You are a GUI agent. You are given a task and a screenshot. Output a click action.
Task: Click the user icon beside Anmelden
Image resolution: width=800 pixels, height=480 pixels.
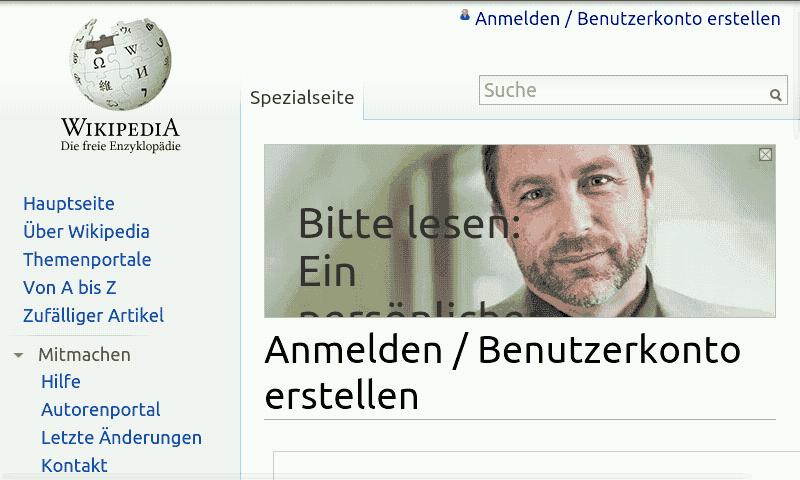tap(465, 15)
